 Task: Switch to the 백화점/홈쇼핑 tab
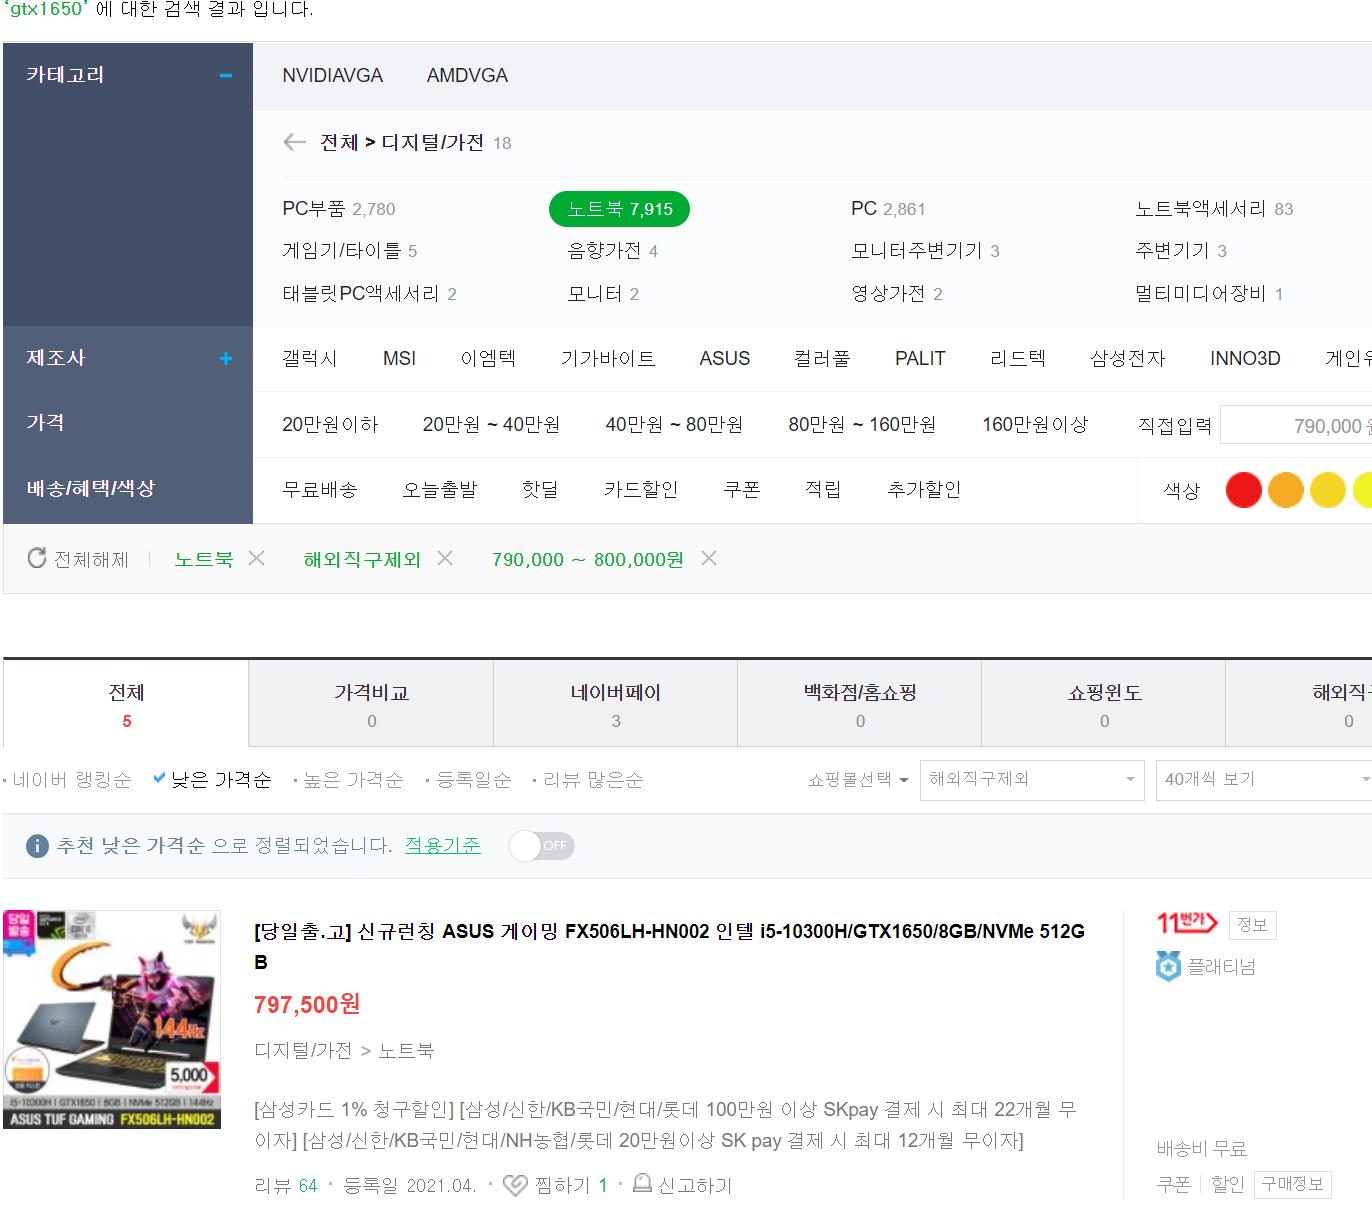pyautogui.click(x=860, y=704)
